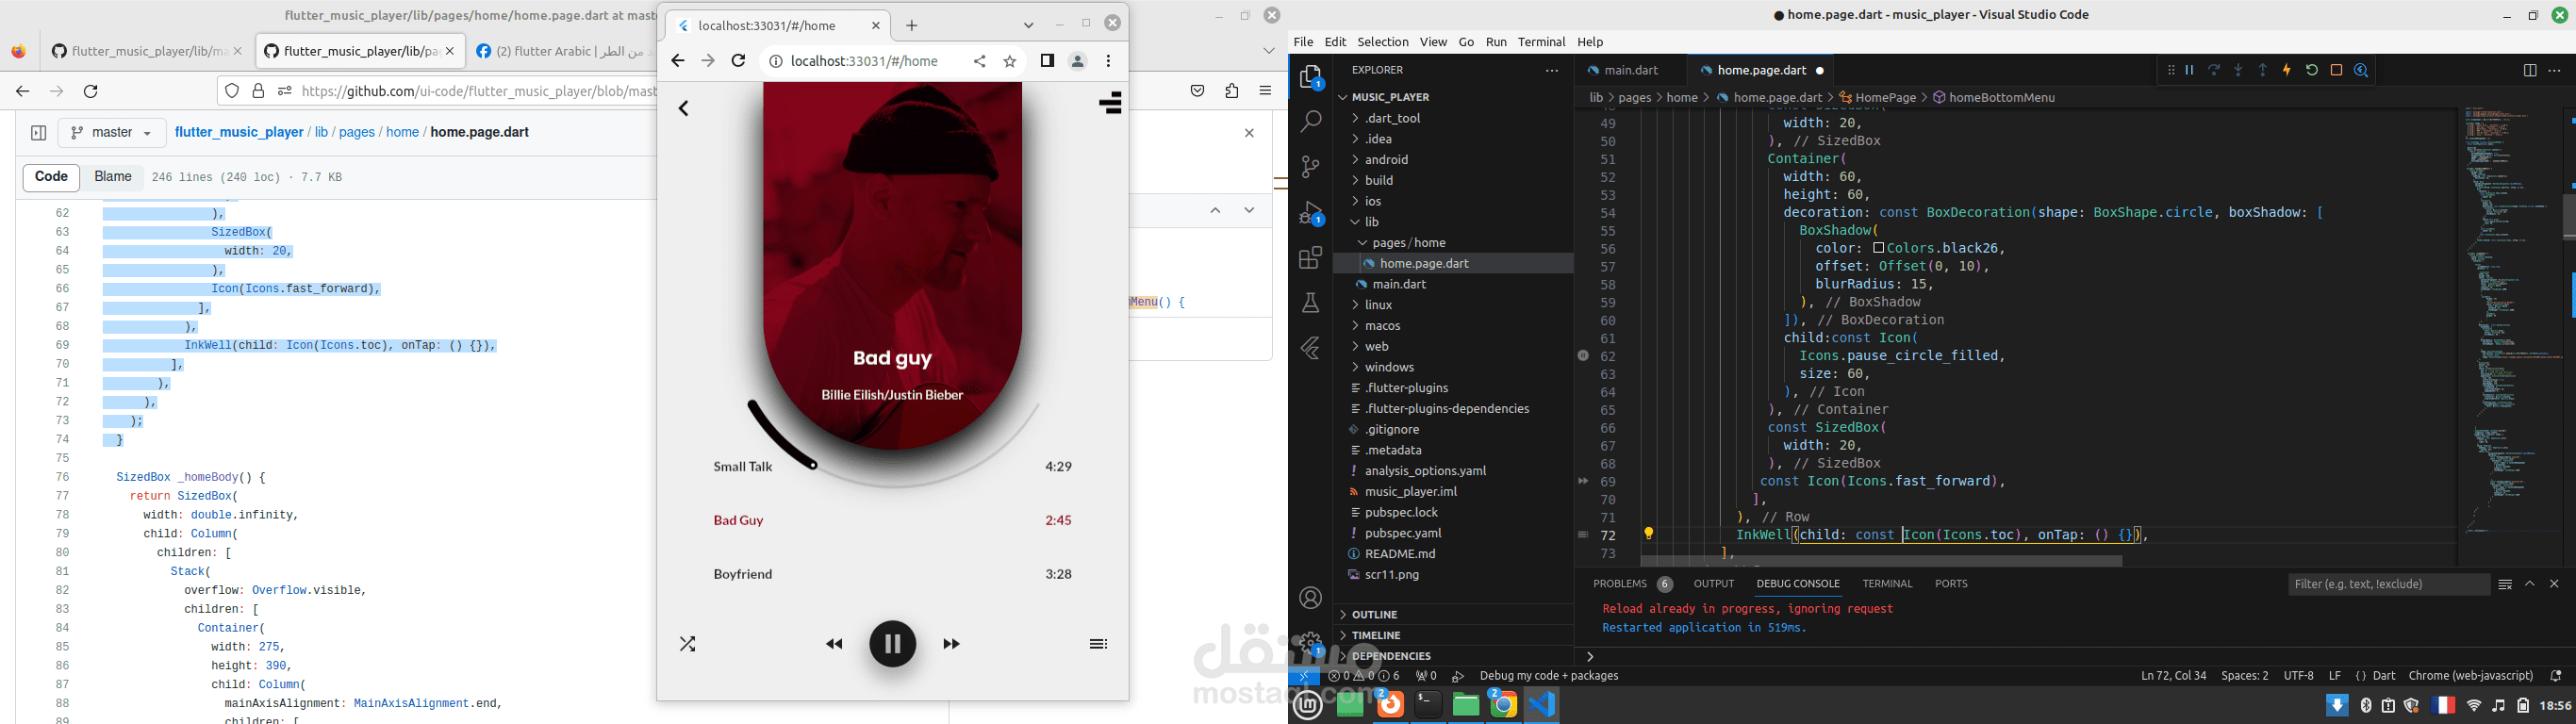Click Step Over in the debug toolbar

click(x=2214, y=70)
